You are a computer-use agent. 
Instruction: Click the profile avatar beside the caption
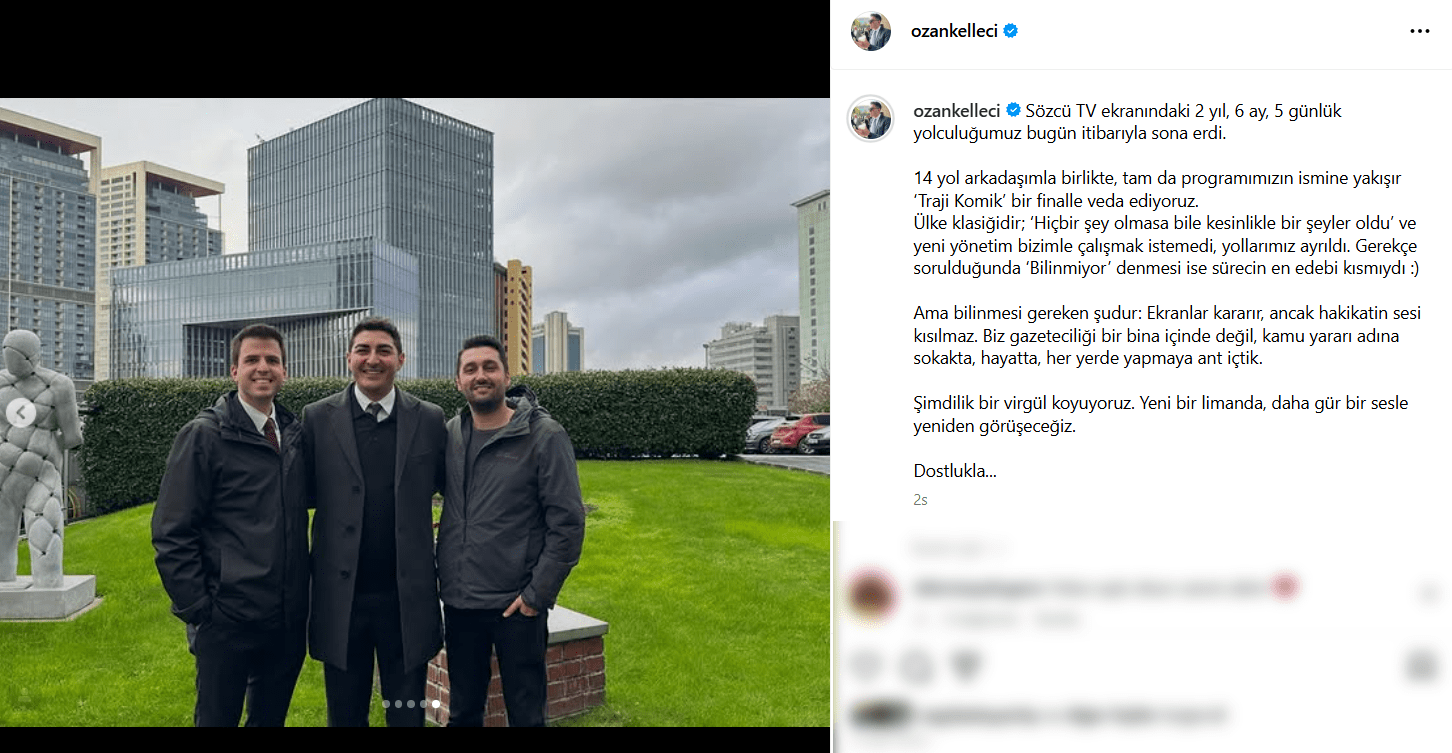point(870,119)
